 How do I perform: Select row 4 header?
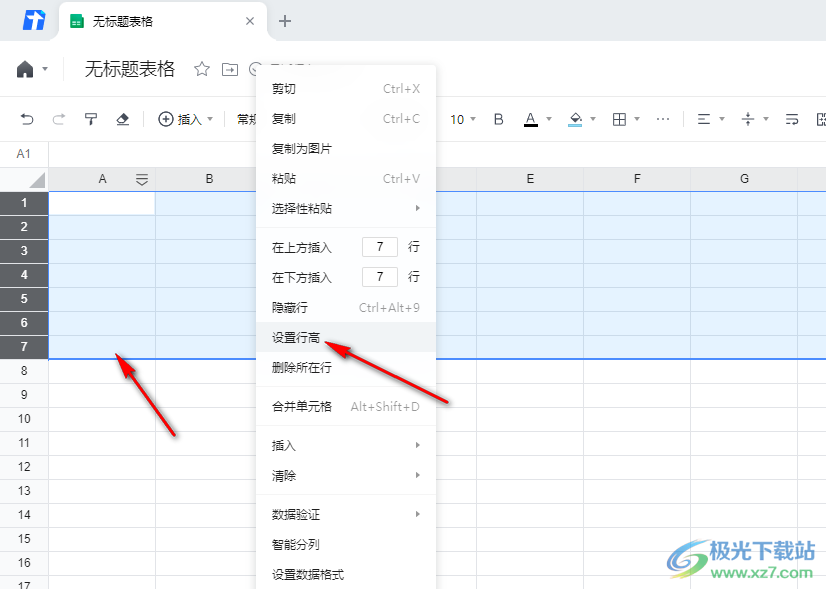click(24, 276)
